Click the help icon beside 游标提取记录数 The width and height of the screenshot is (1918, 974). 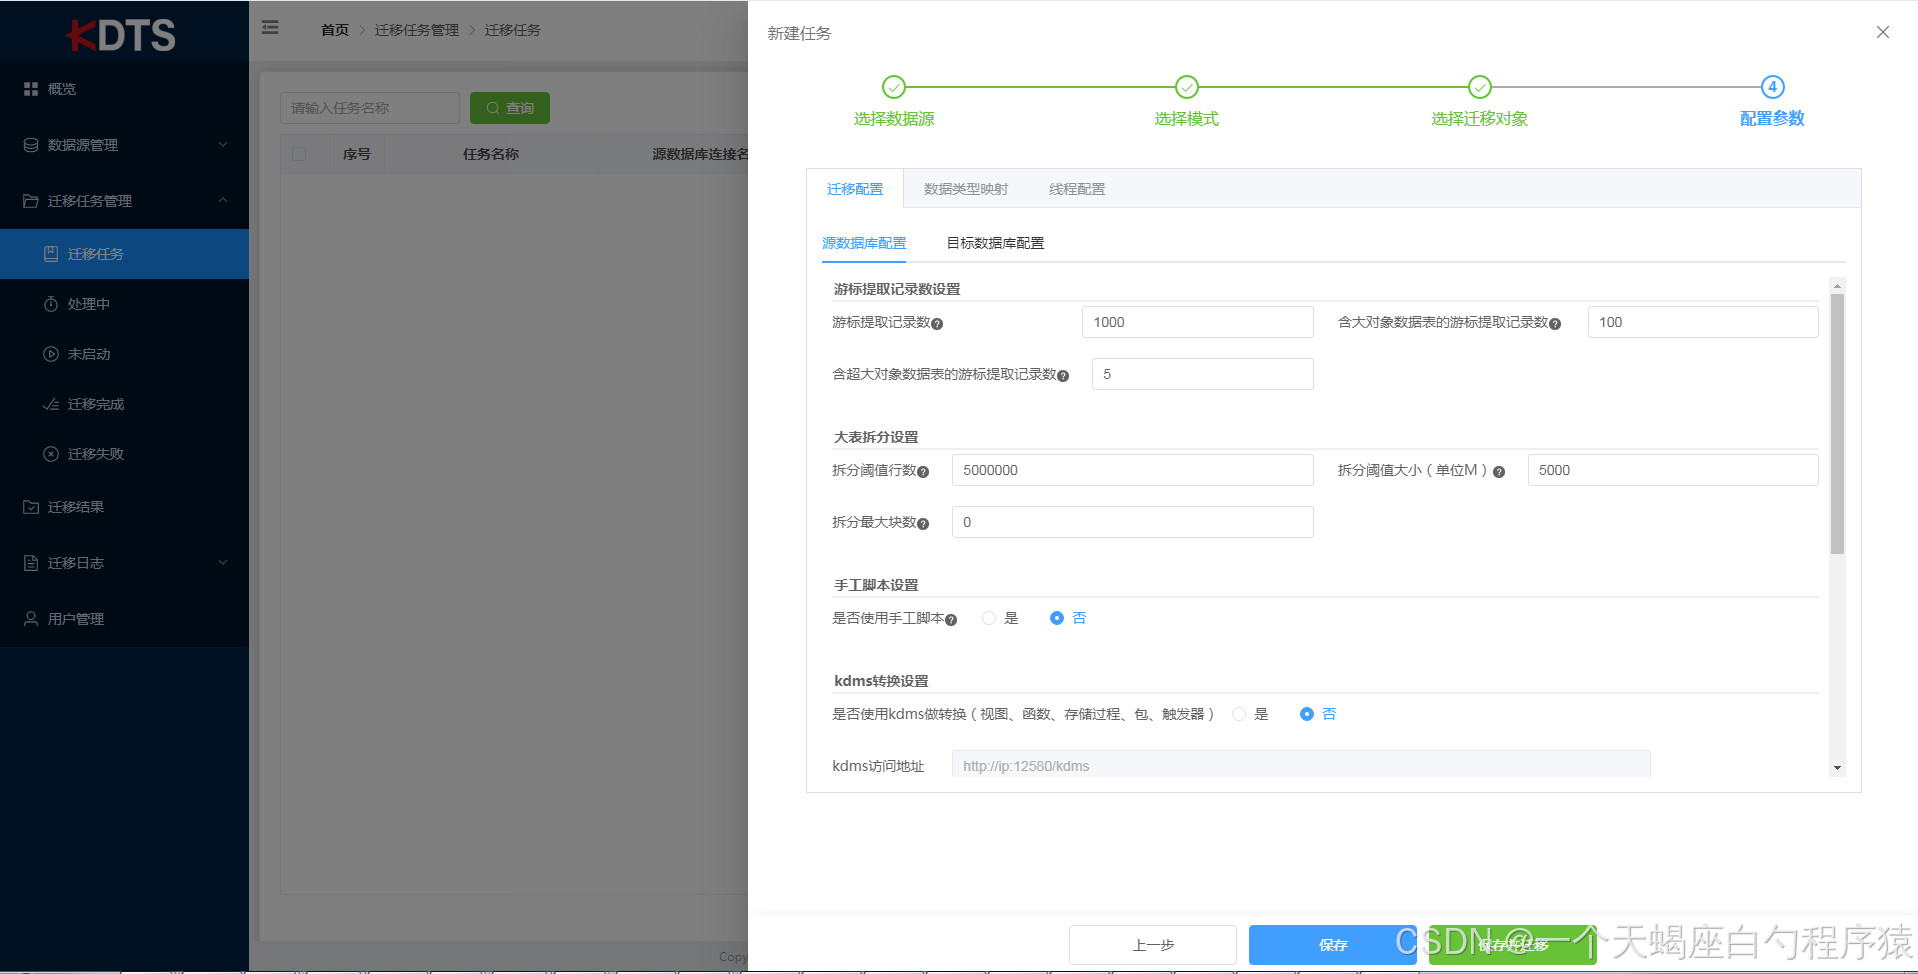938,323
